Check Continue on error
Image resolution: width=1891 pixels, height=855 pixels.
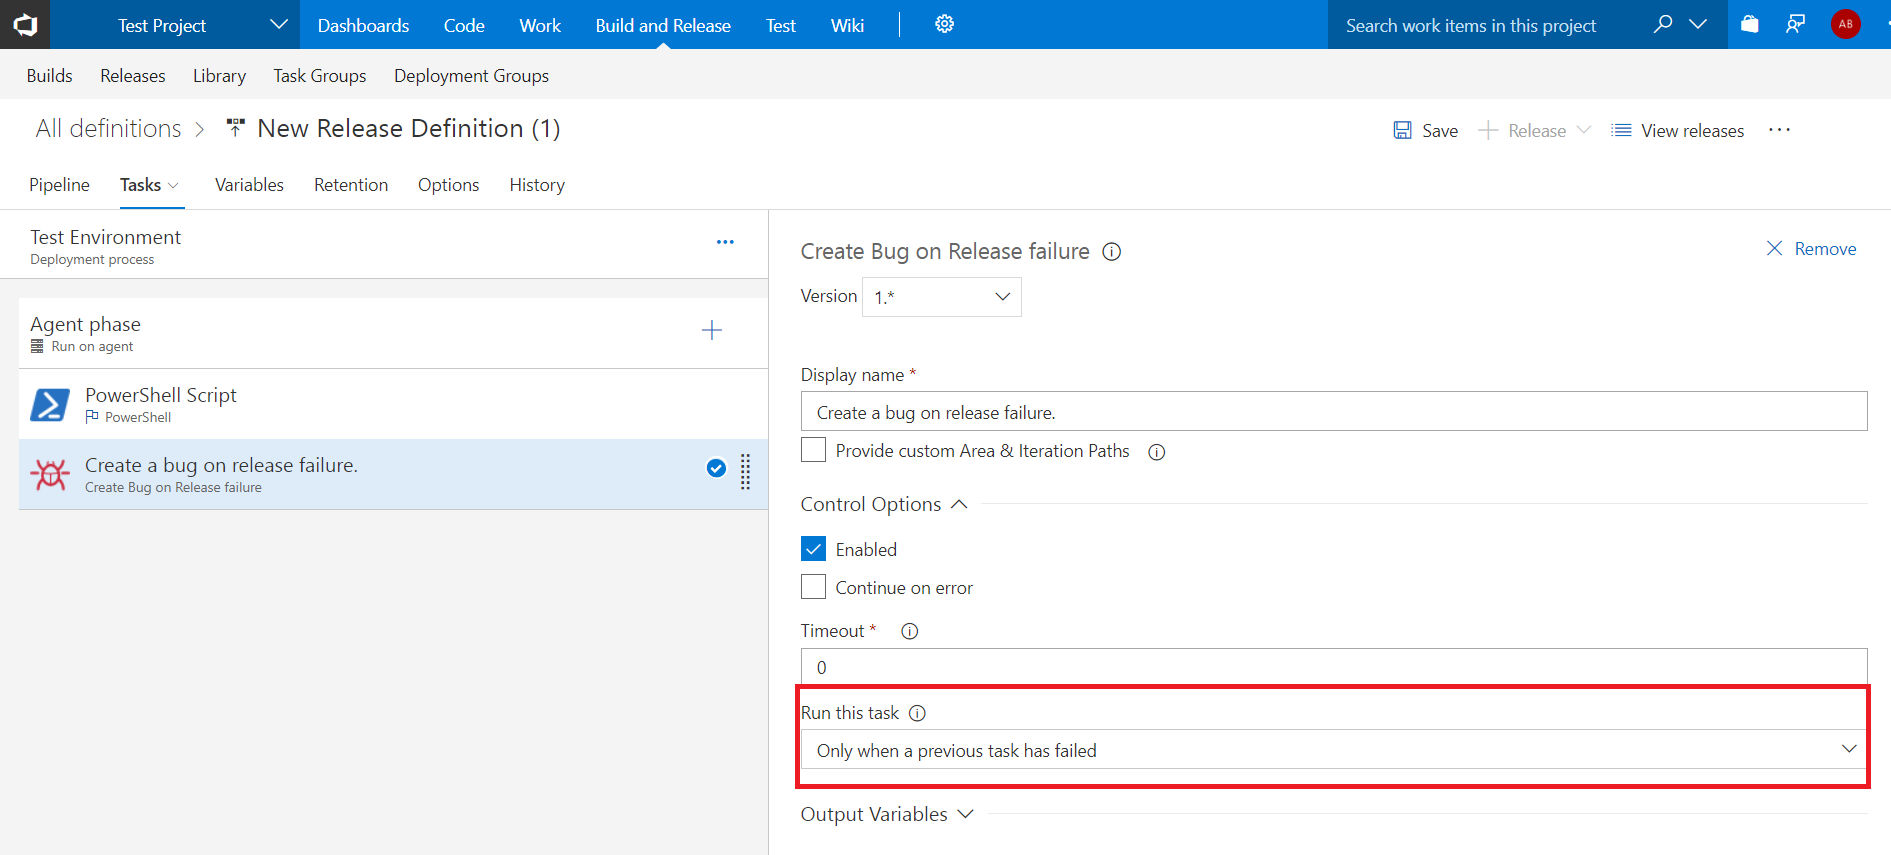tap(813, 587)
